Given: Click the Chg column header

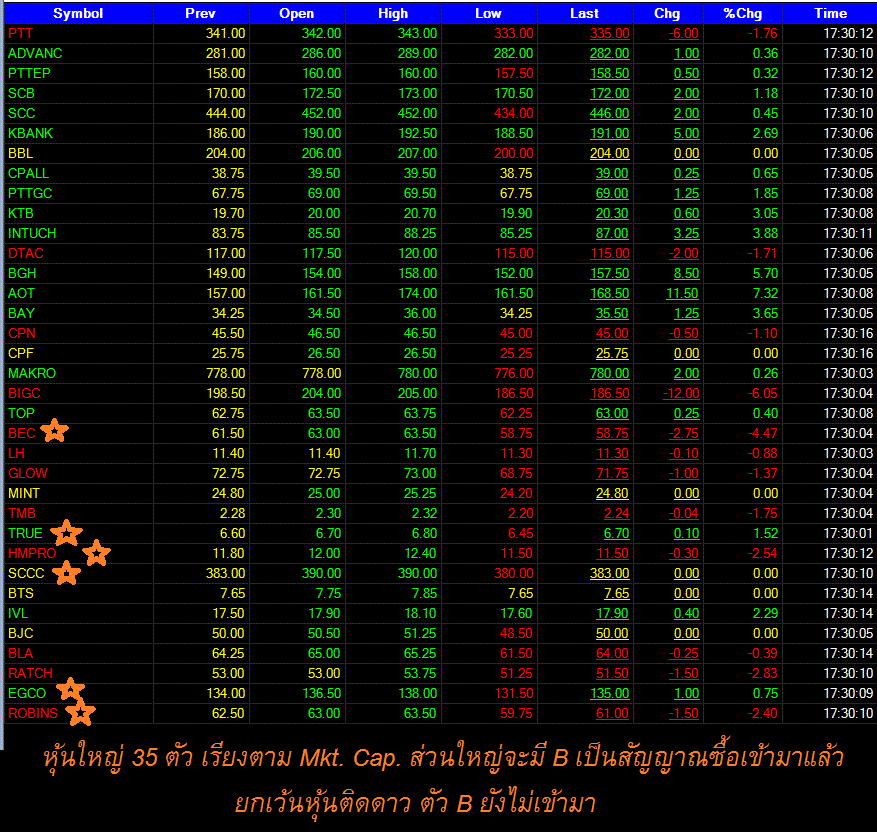Looking at the screenshot, I should point(668,13).
